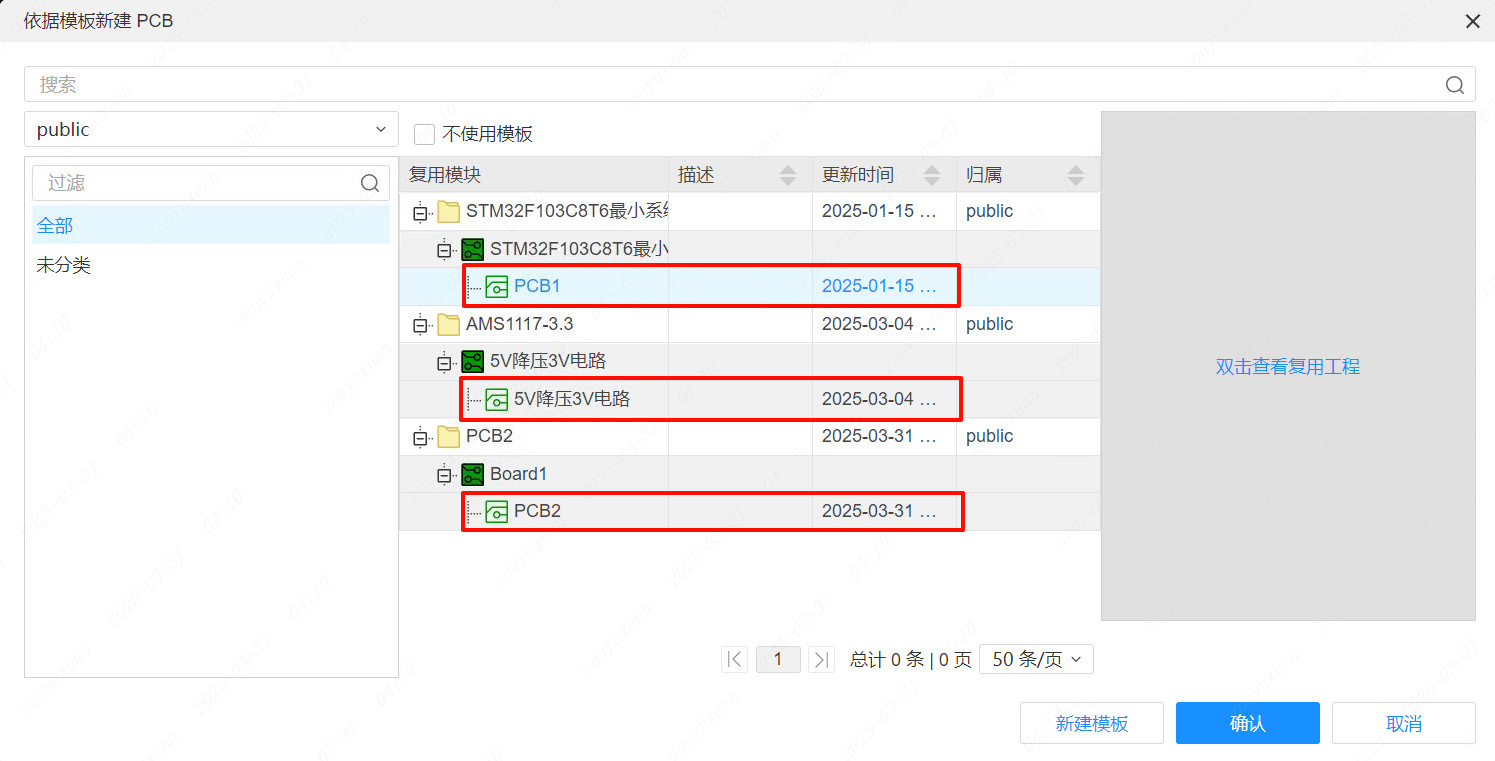Click the search magnifier icon

pyautogui.click(x=1454, y=84)
